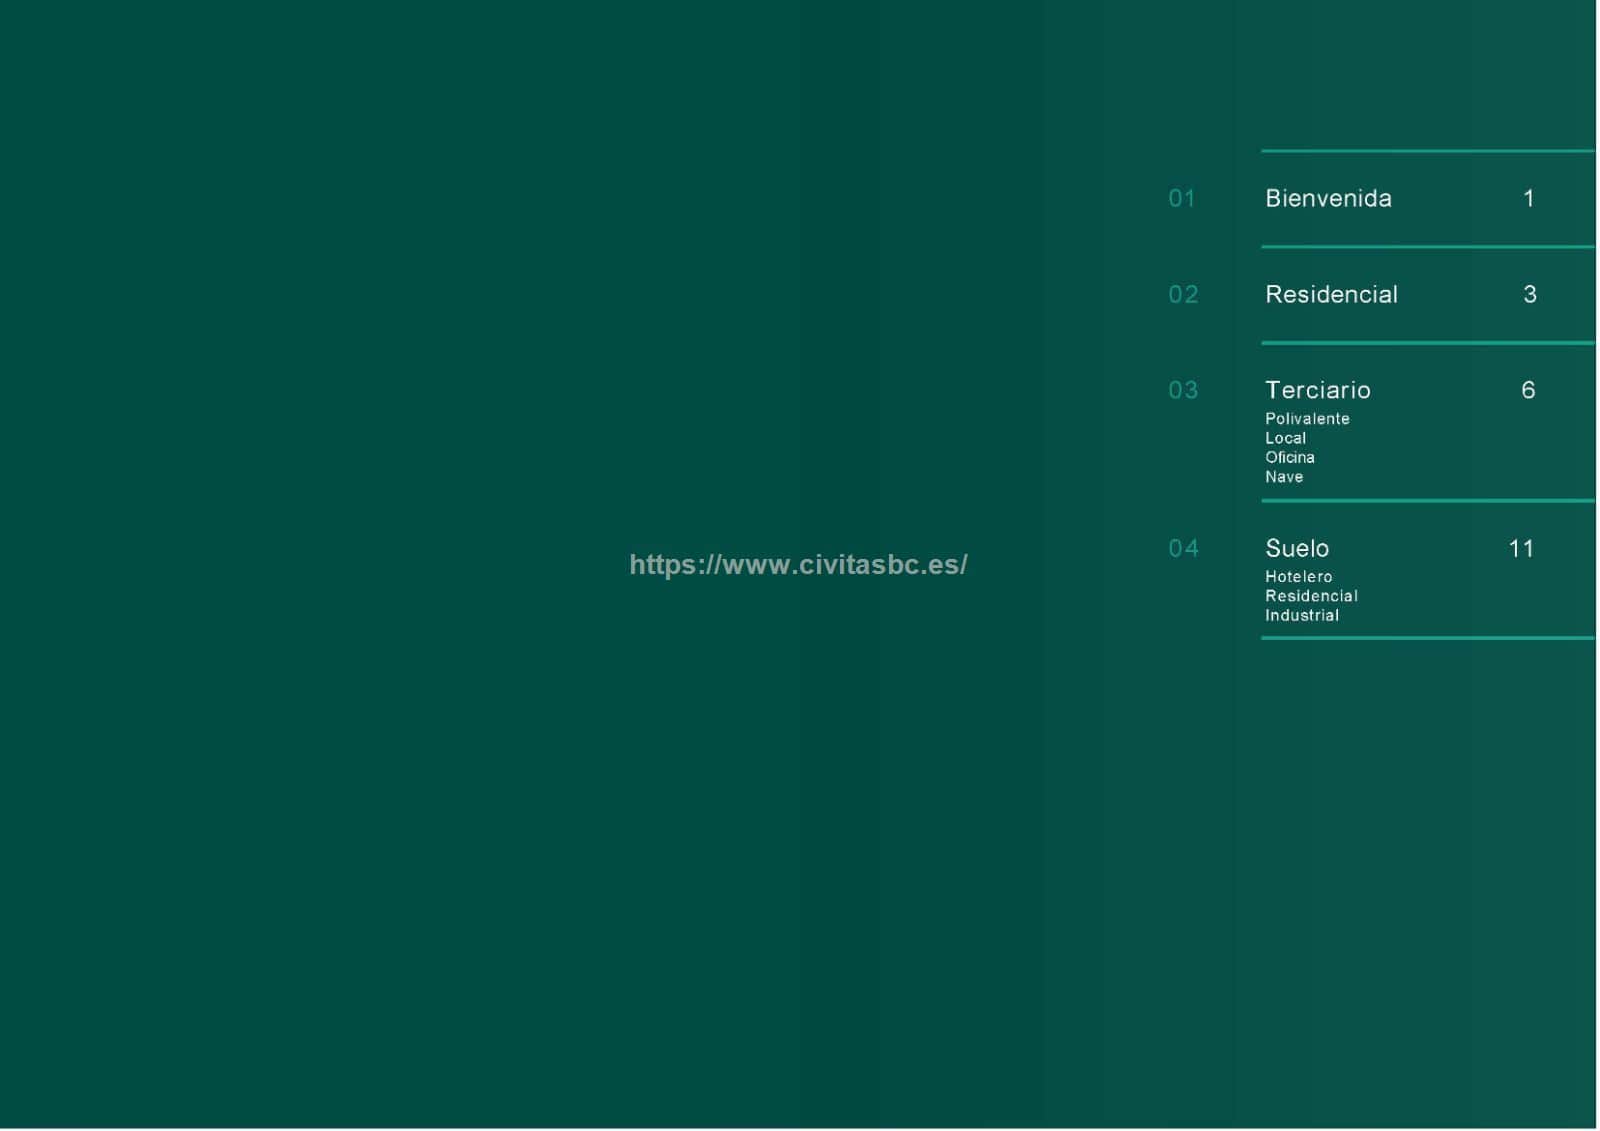Pick the Nave sub-item
The height and width of the screenshot is (1131, 1600).
[x=1284, y=477]
